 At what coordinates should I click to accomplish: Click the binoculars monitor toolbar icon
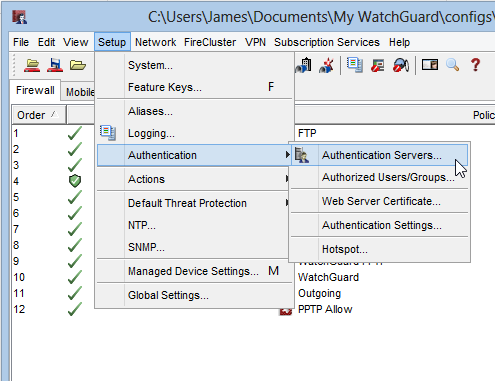pyautogui.click(x=401, y=65)
